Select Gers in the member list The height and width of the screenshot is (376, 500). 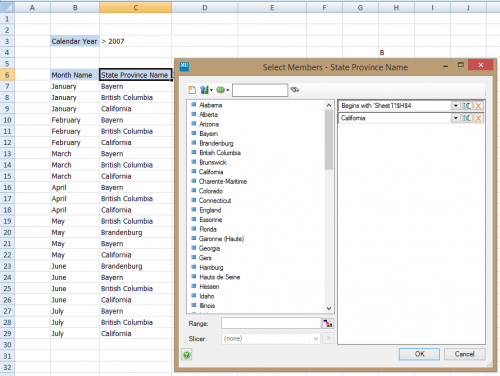coord(205,258)
